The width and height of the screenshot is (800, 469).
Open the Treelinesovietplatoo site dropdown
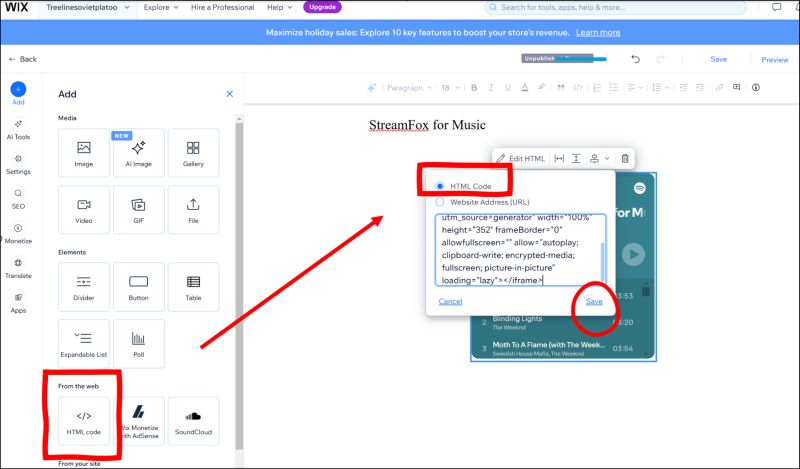87,8
